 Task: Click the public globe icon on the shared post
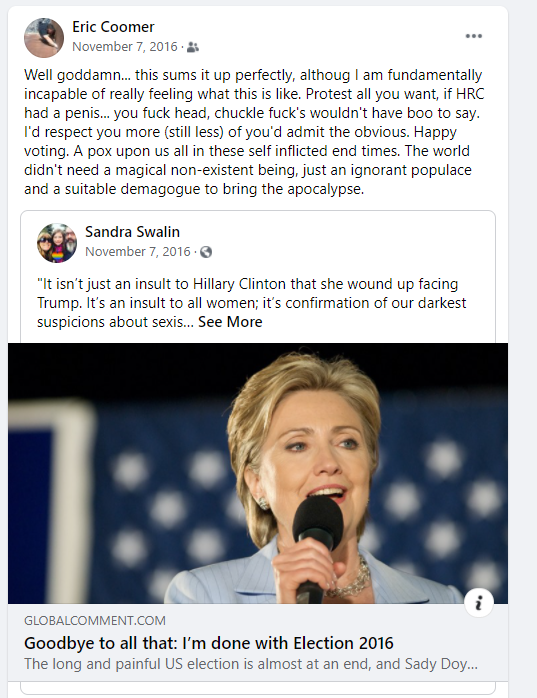pos(206,252)
